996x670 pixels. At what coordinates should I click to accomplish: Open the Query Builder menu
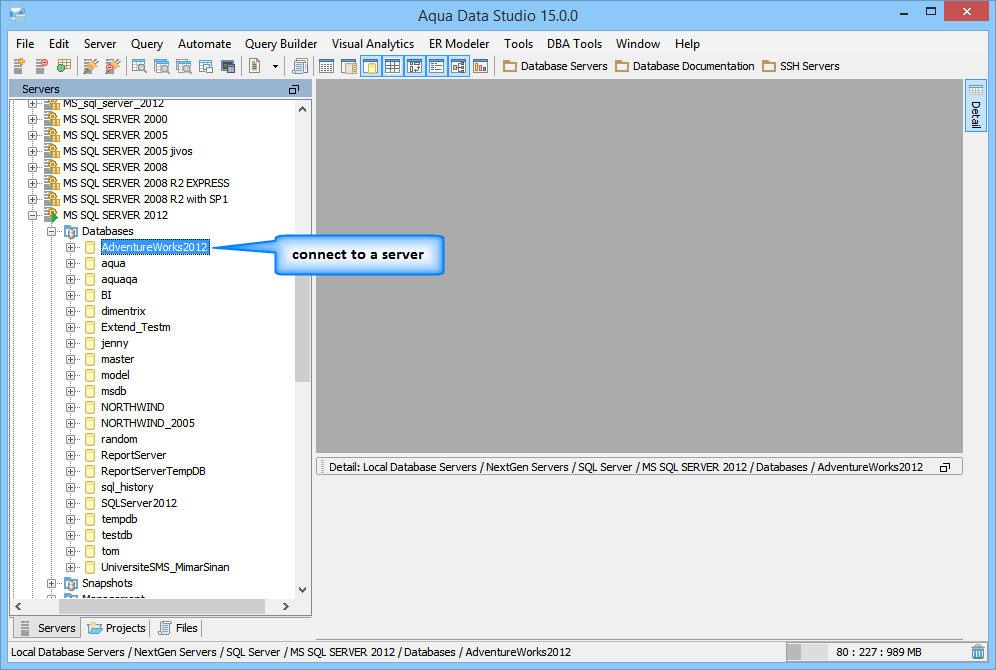click(x=281, y=44)
